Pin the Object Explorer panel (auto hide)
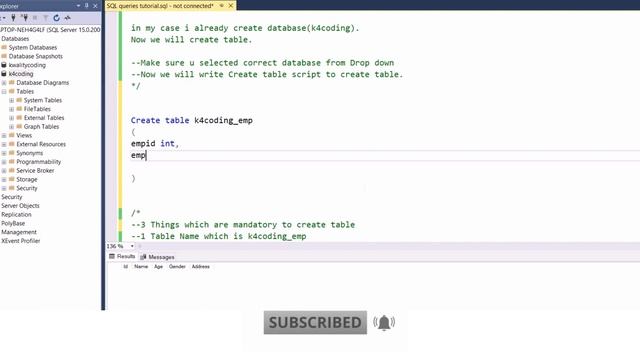The height and width of the screenshot is (360, 640). 87,6
